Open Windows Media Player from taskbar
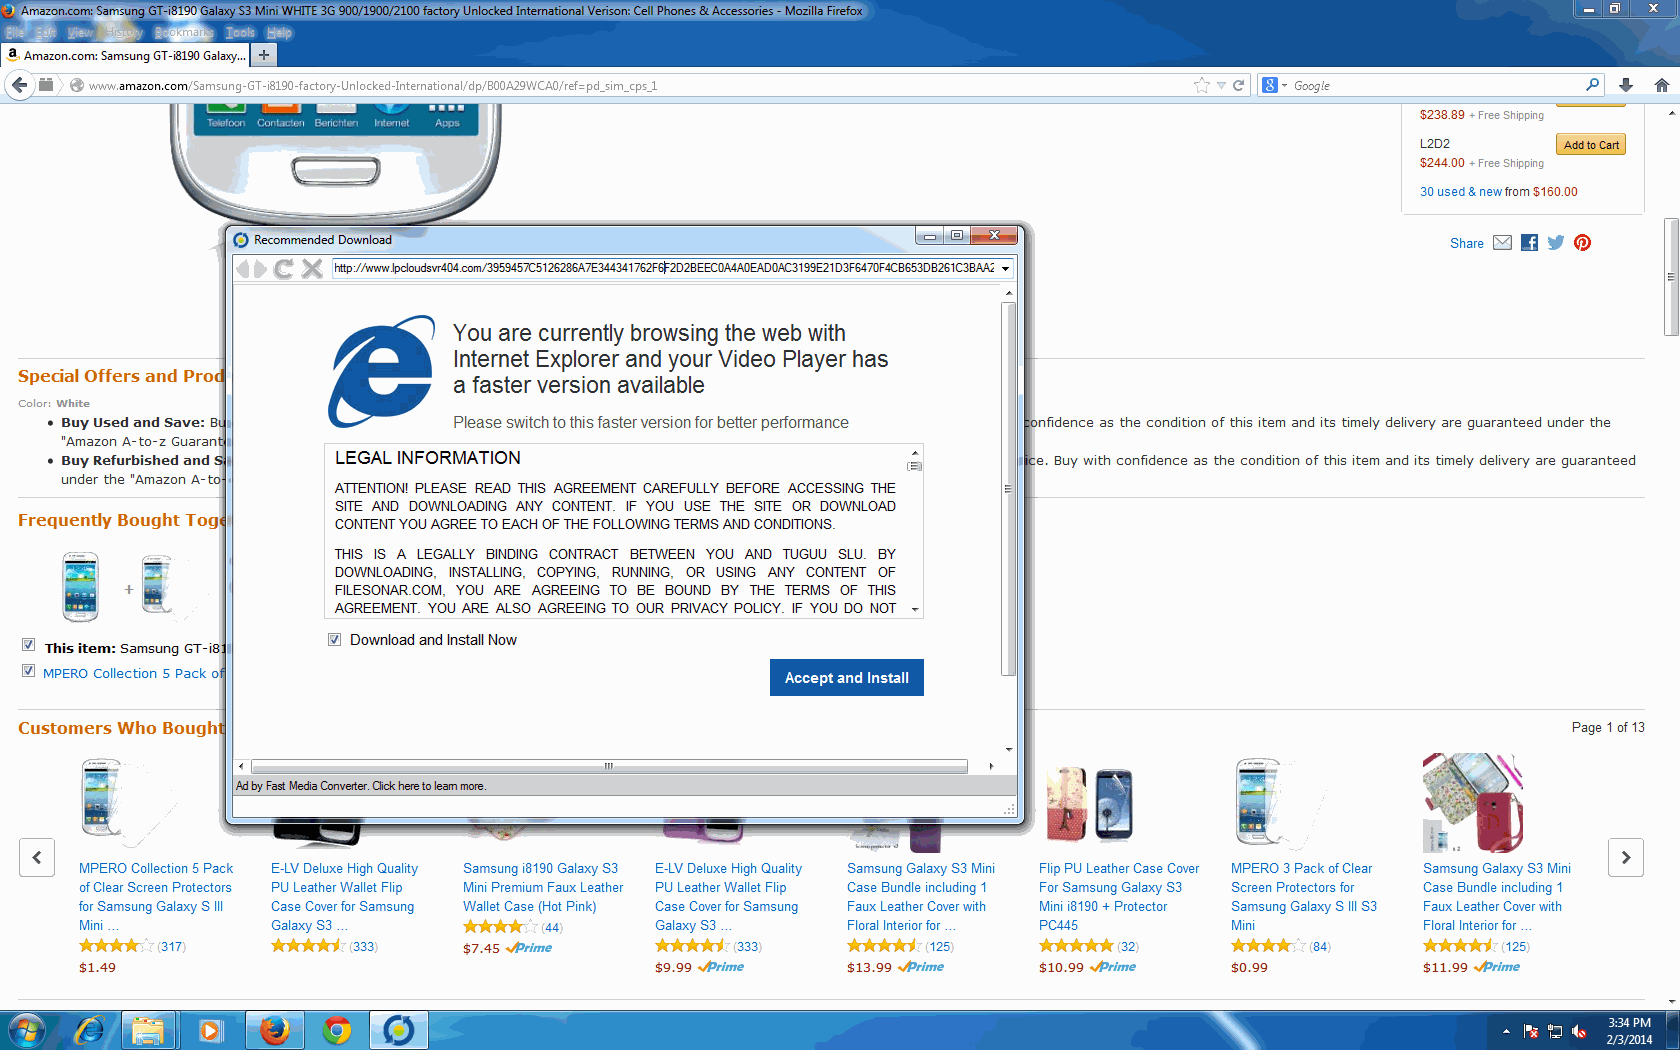The height and width of the screenshot is (1050, 1680). tap(210, 1030)
